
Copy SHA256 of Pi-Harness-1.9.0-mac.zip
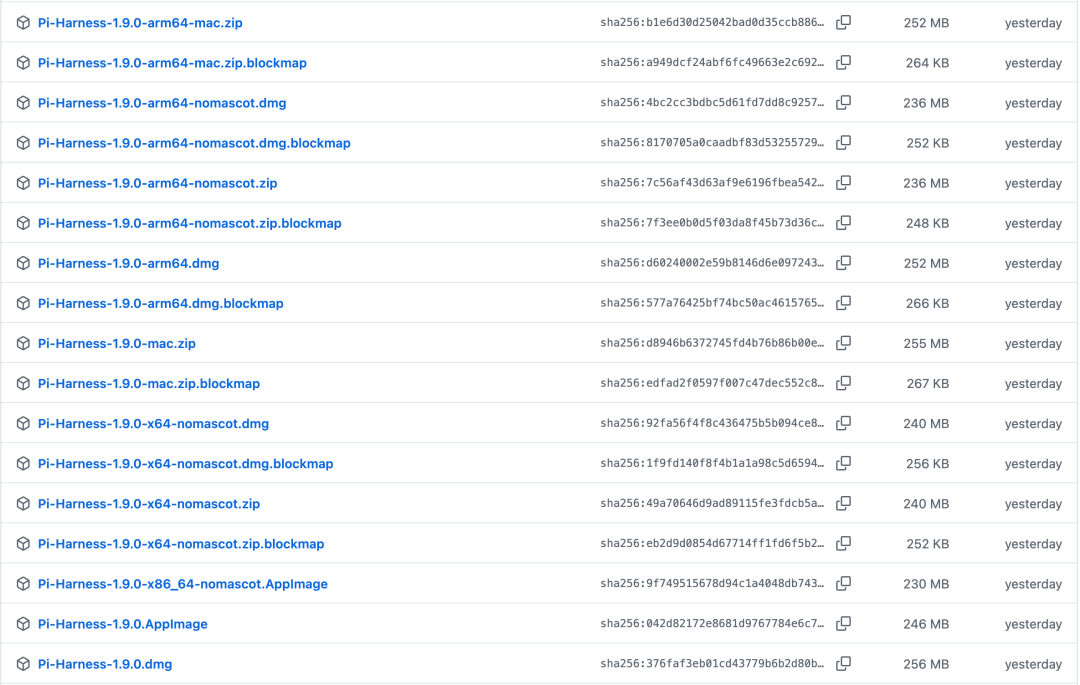[843, 343]
